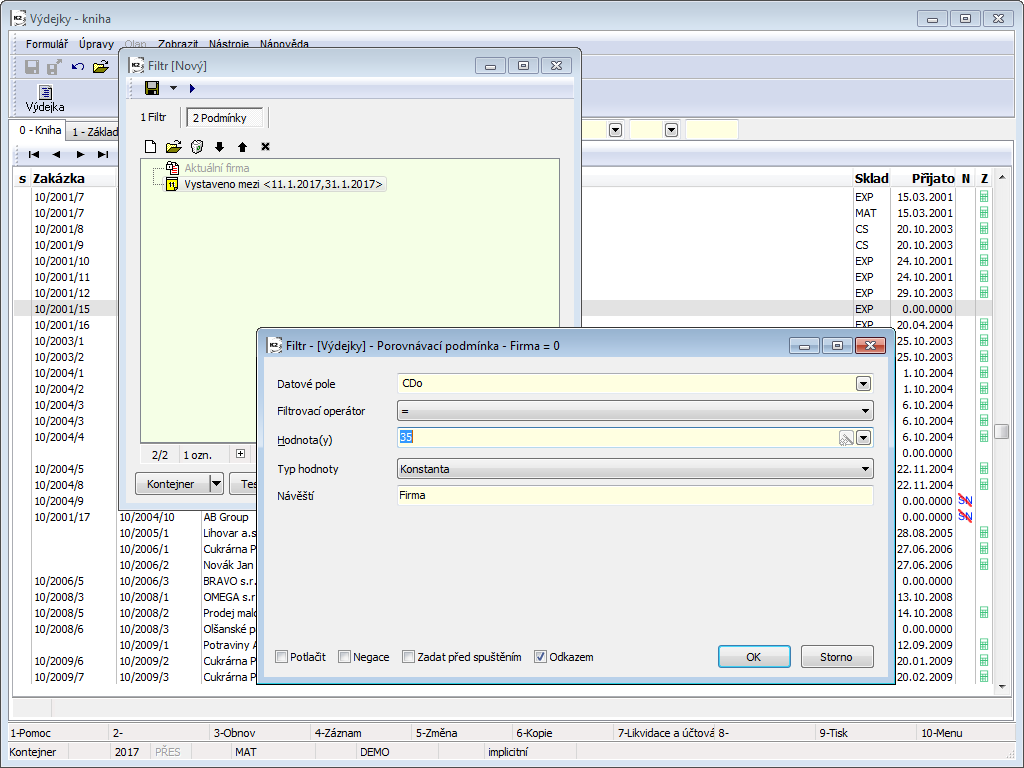1024x768 pixels.
Task: Enable the Potlačit checkbox
Action: (x=283, y=657)
